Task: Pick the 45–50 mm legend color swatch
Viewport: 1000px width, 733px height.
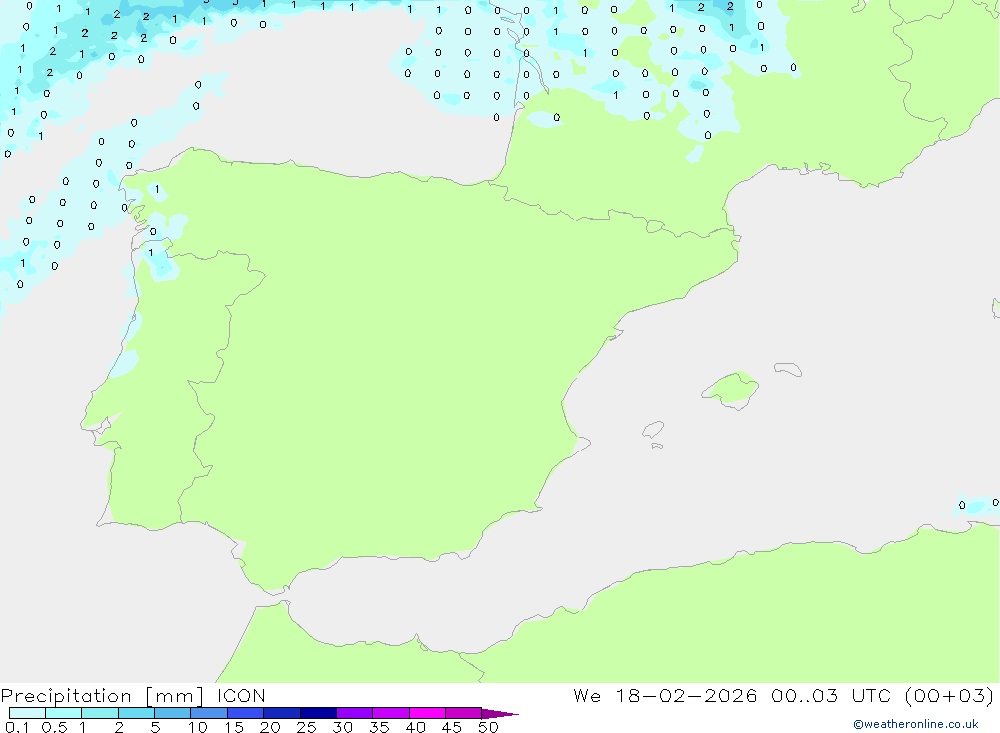Action: tap(463, 713)
